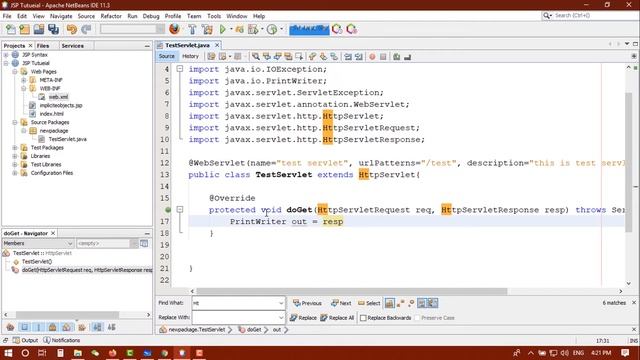Click the Replace button
The width and height of the screenshot is (640, 360).
point(303,318)
